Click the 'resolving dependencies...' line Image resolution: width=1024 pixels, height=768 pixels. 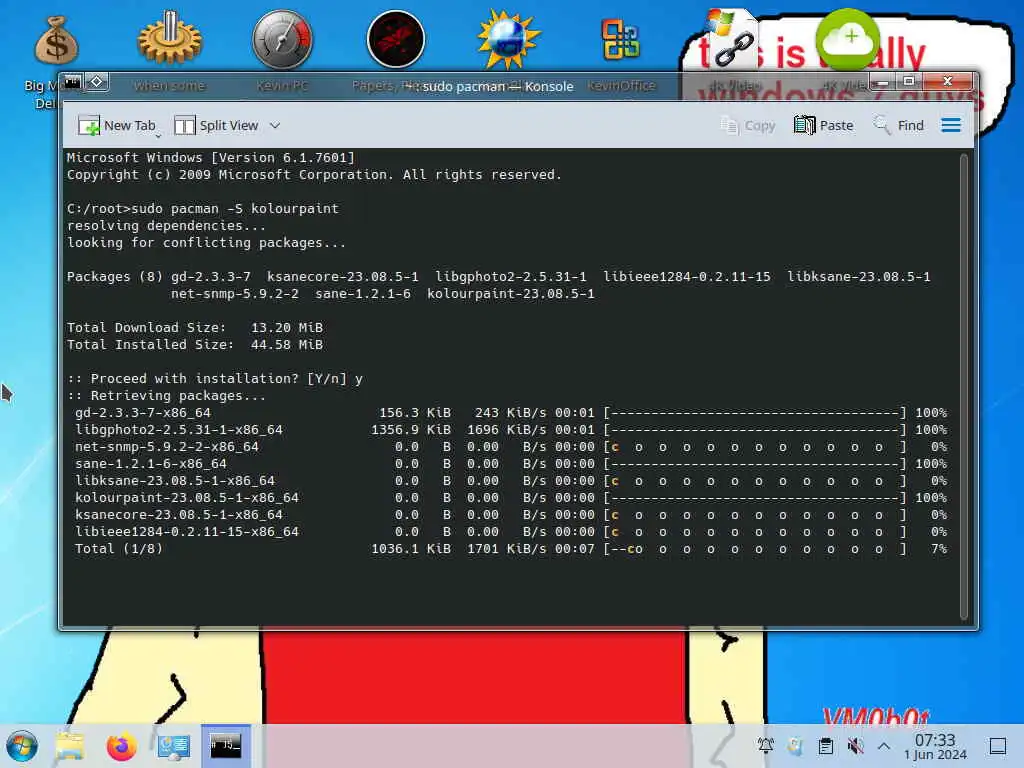pyautogui.click(x=166, y=225)
